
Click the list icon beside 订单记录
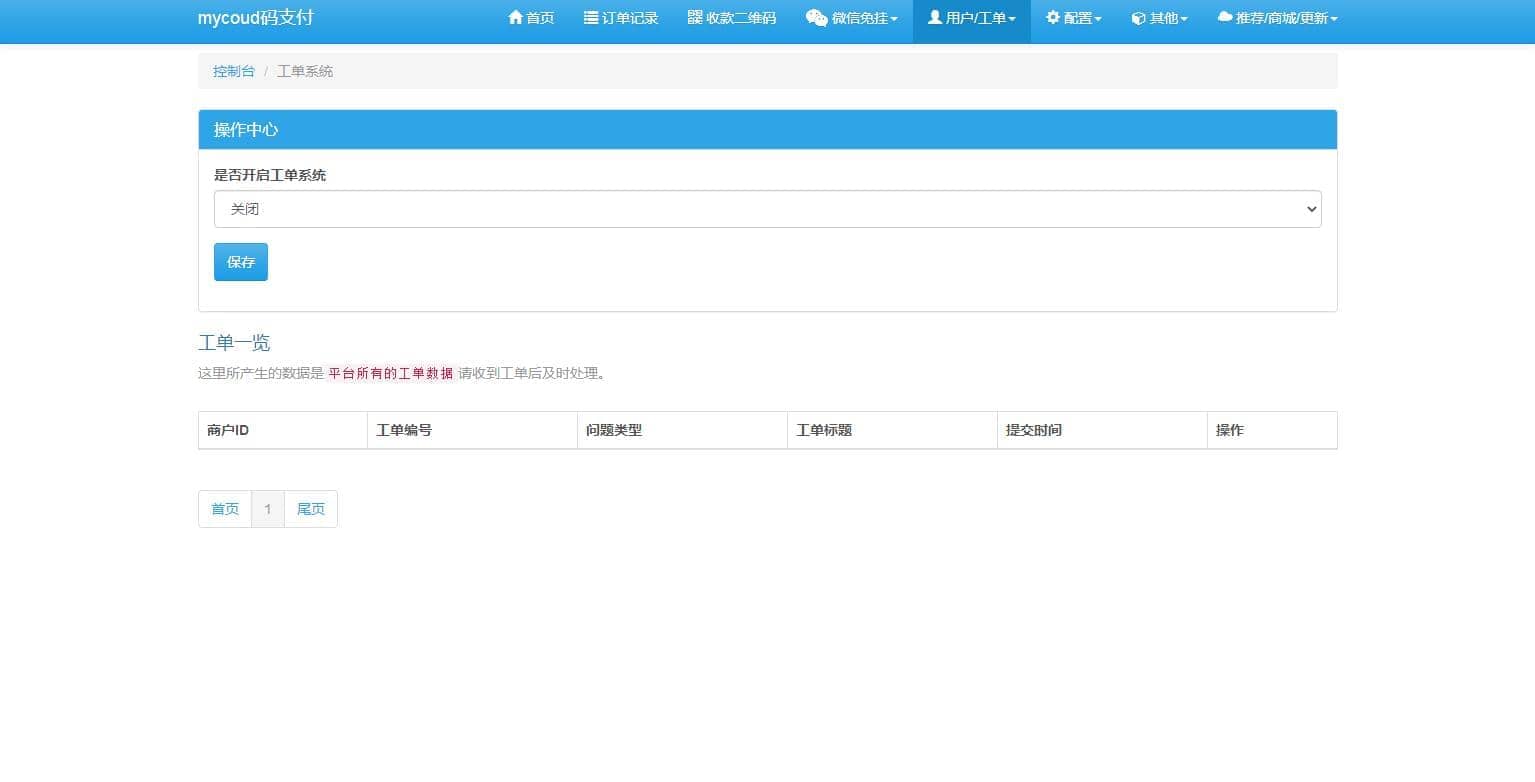(x=591, y=18)
